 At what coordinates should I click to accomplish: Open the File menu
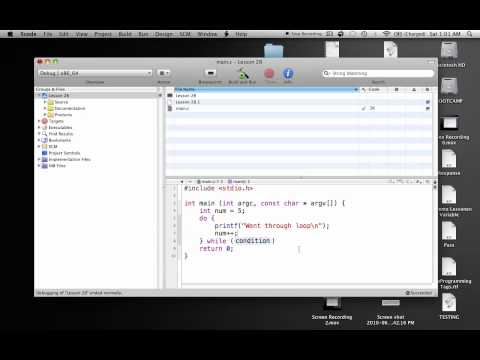[48, 34]
